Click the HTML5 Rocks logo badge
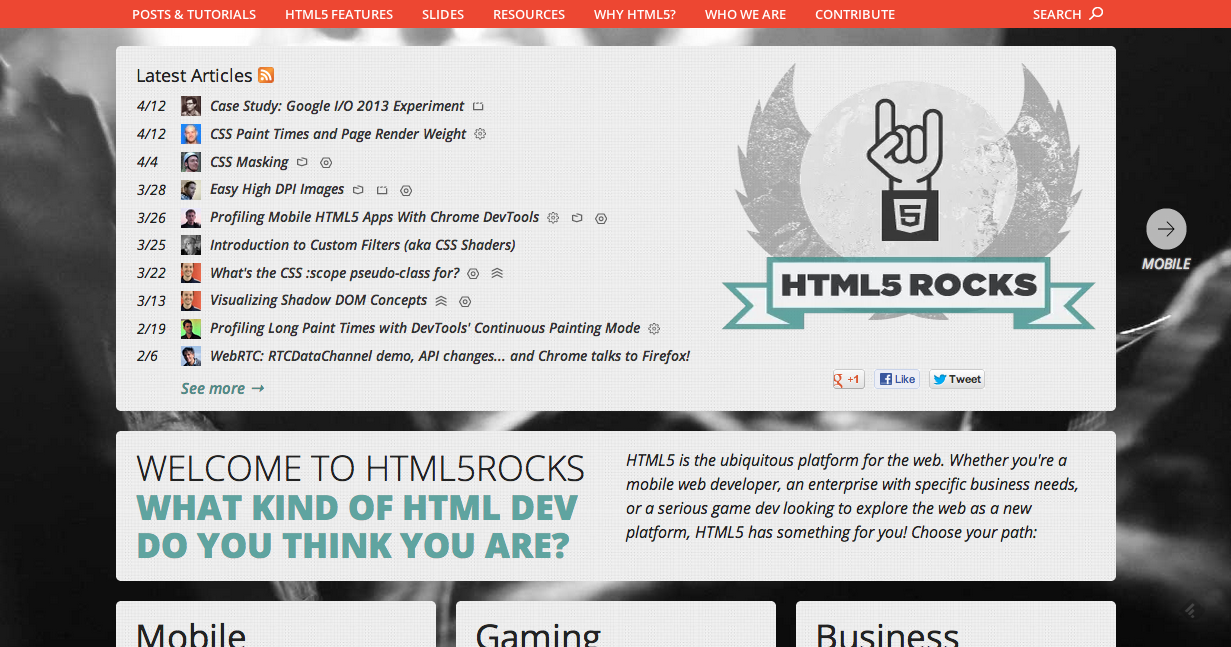The width and height of the screenshot is (1231, 647). (x=908, y=196)
